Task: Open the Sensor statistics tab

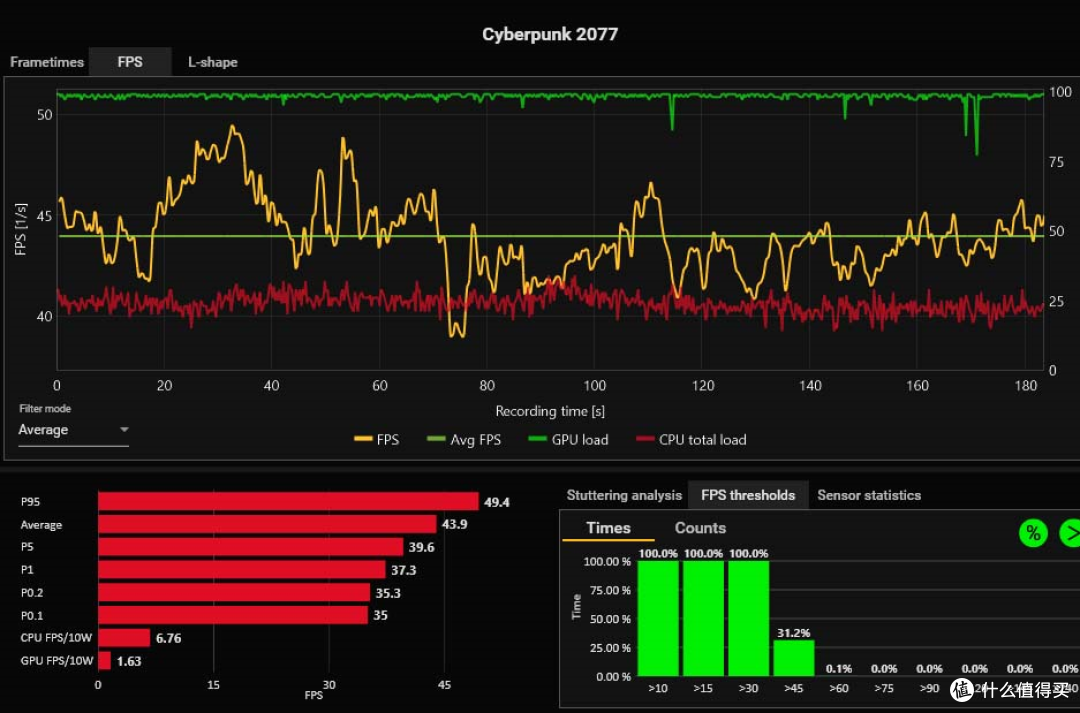Action: coord(869,495)
